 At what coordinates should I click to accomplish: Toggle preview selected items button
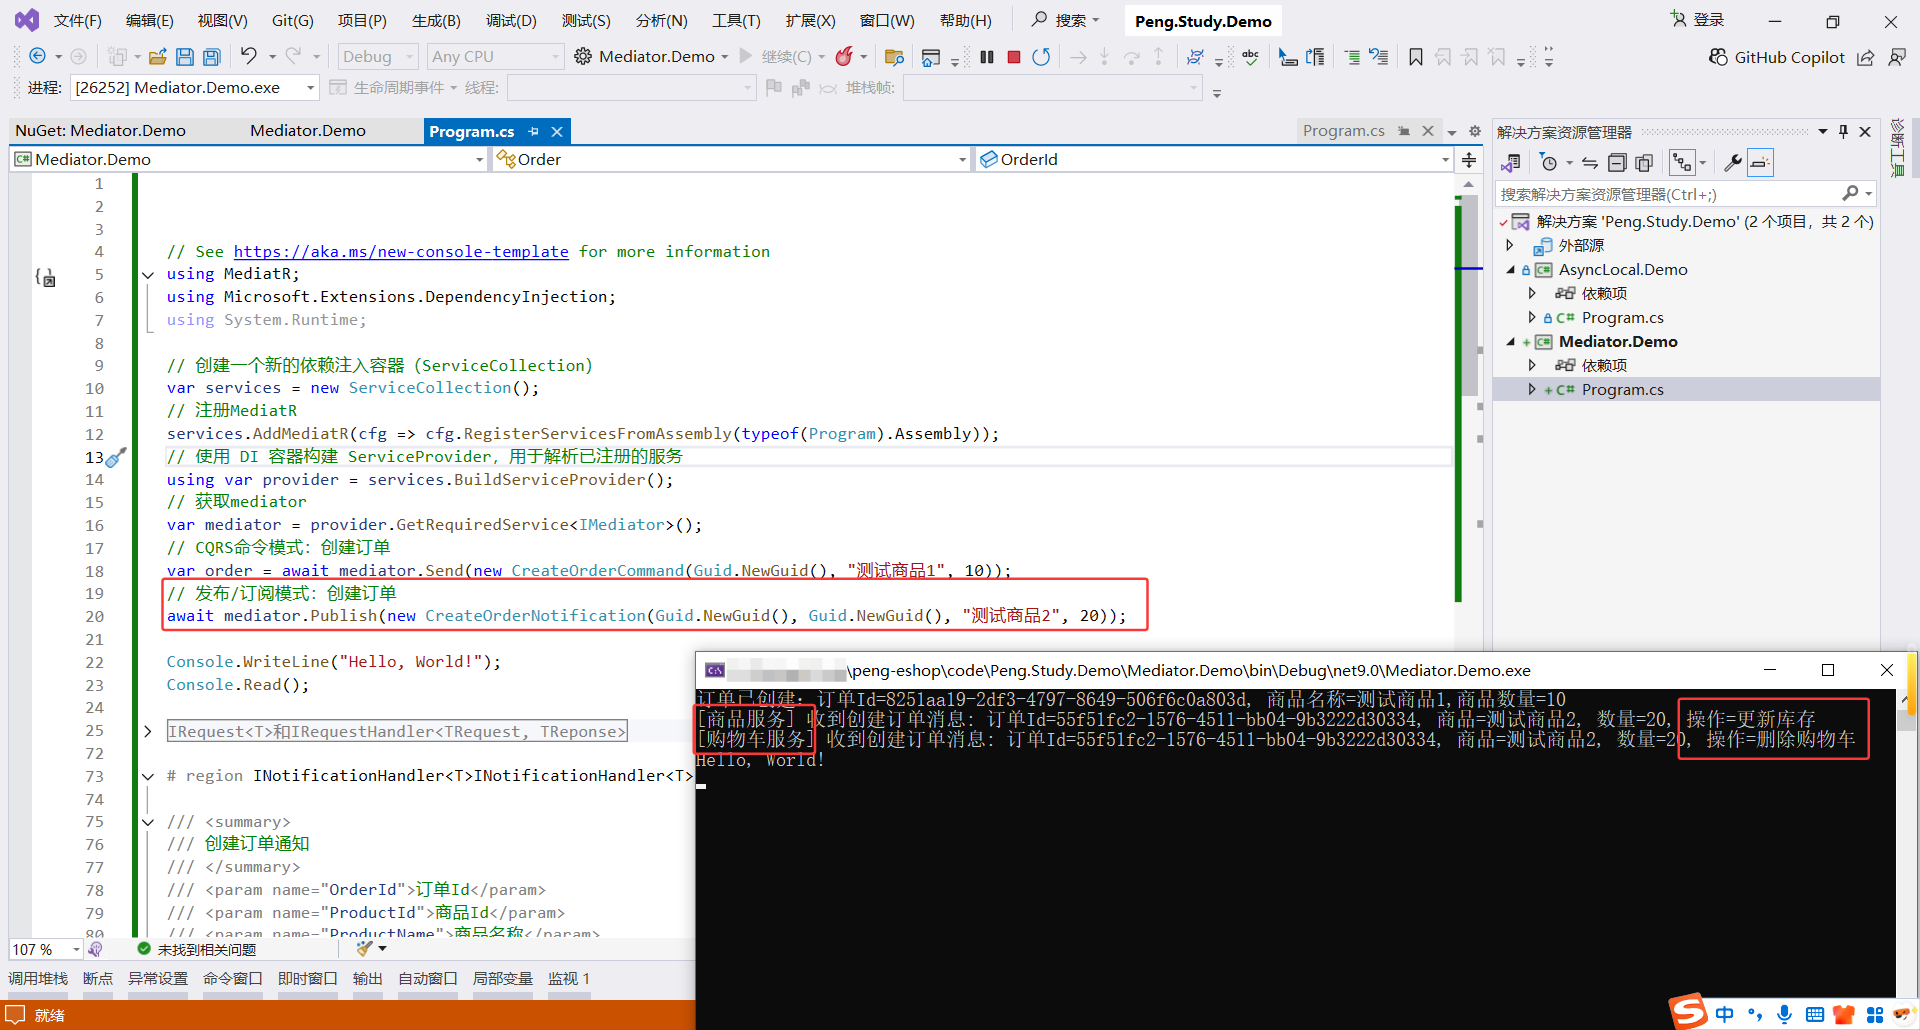point(1760,163)
